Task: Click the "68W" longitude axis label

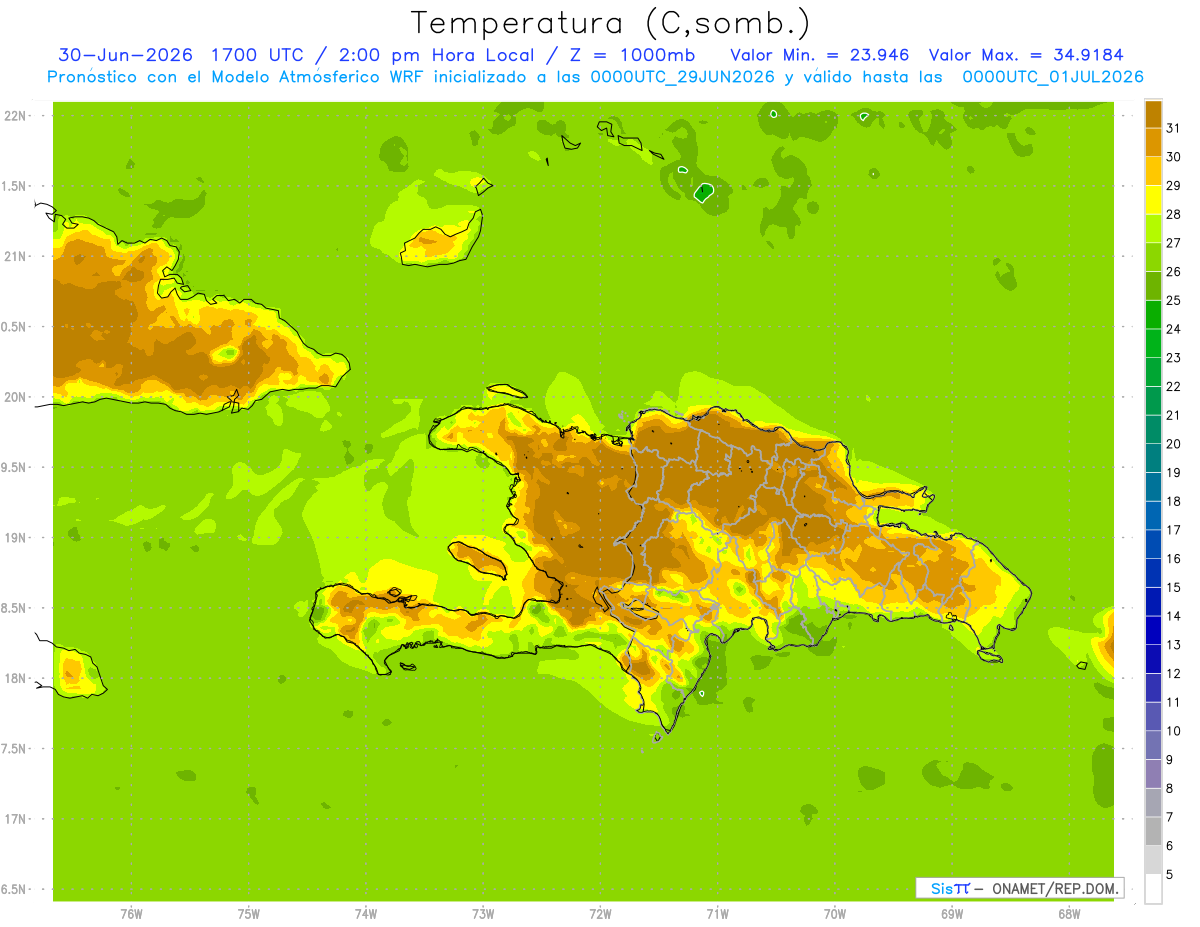Action: click(1069, 914)
